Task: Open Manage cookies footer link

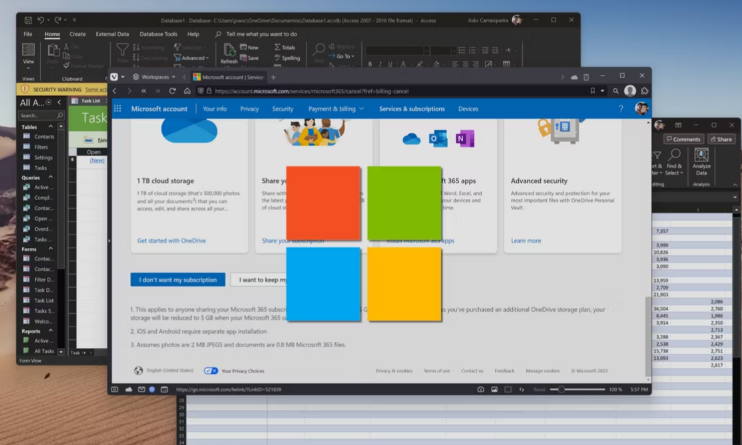Action: (x=542, y=371)
